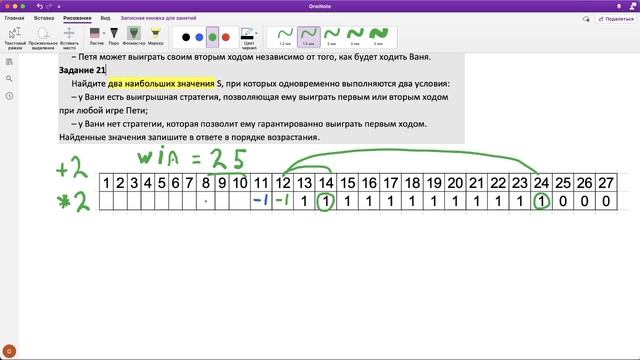Open the notifications bell icon

click(x=619, y=6)
